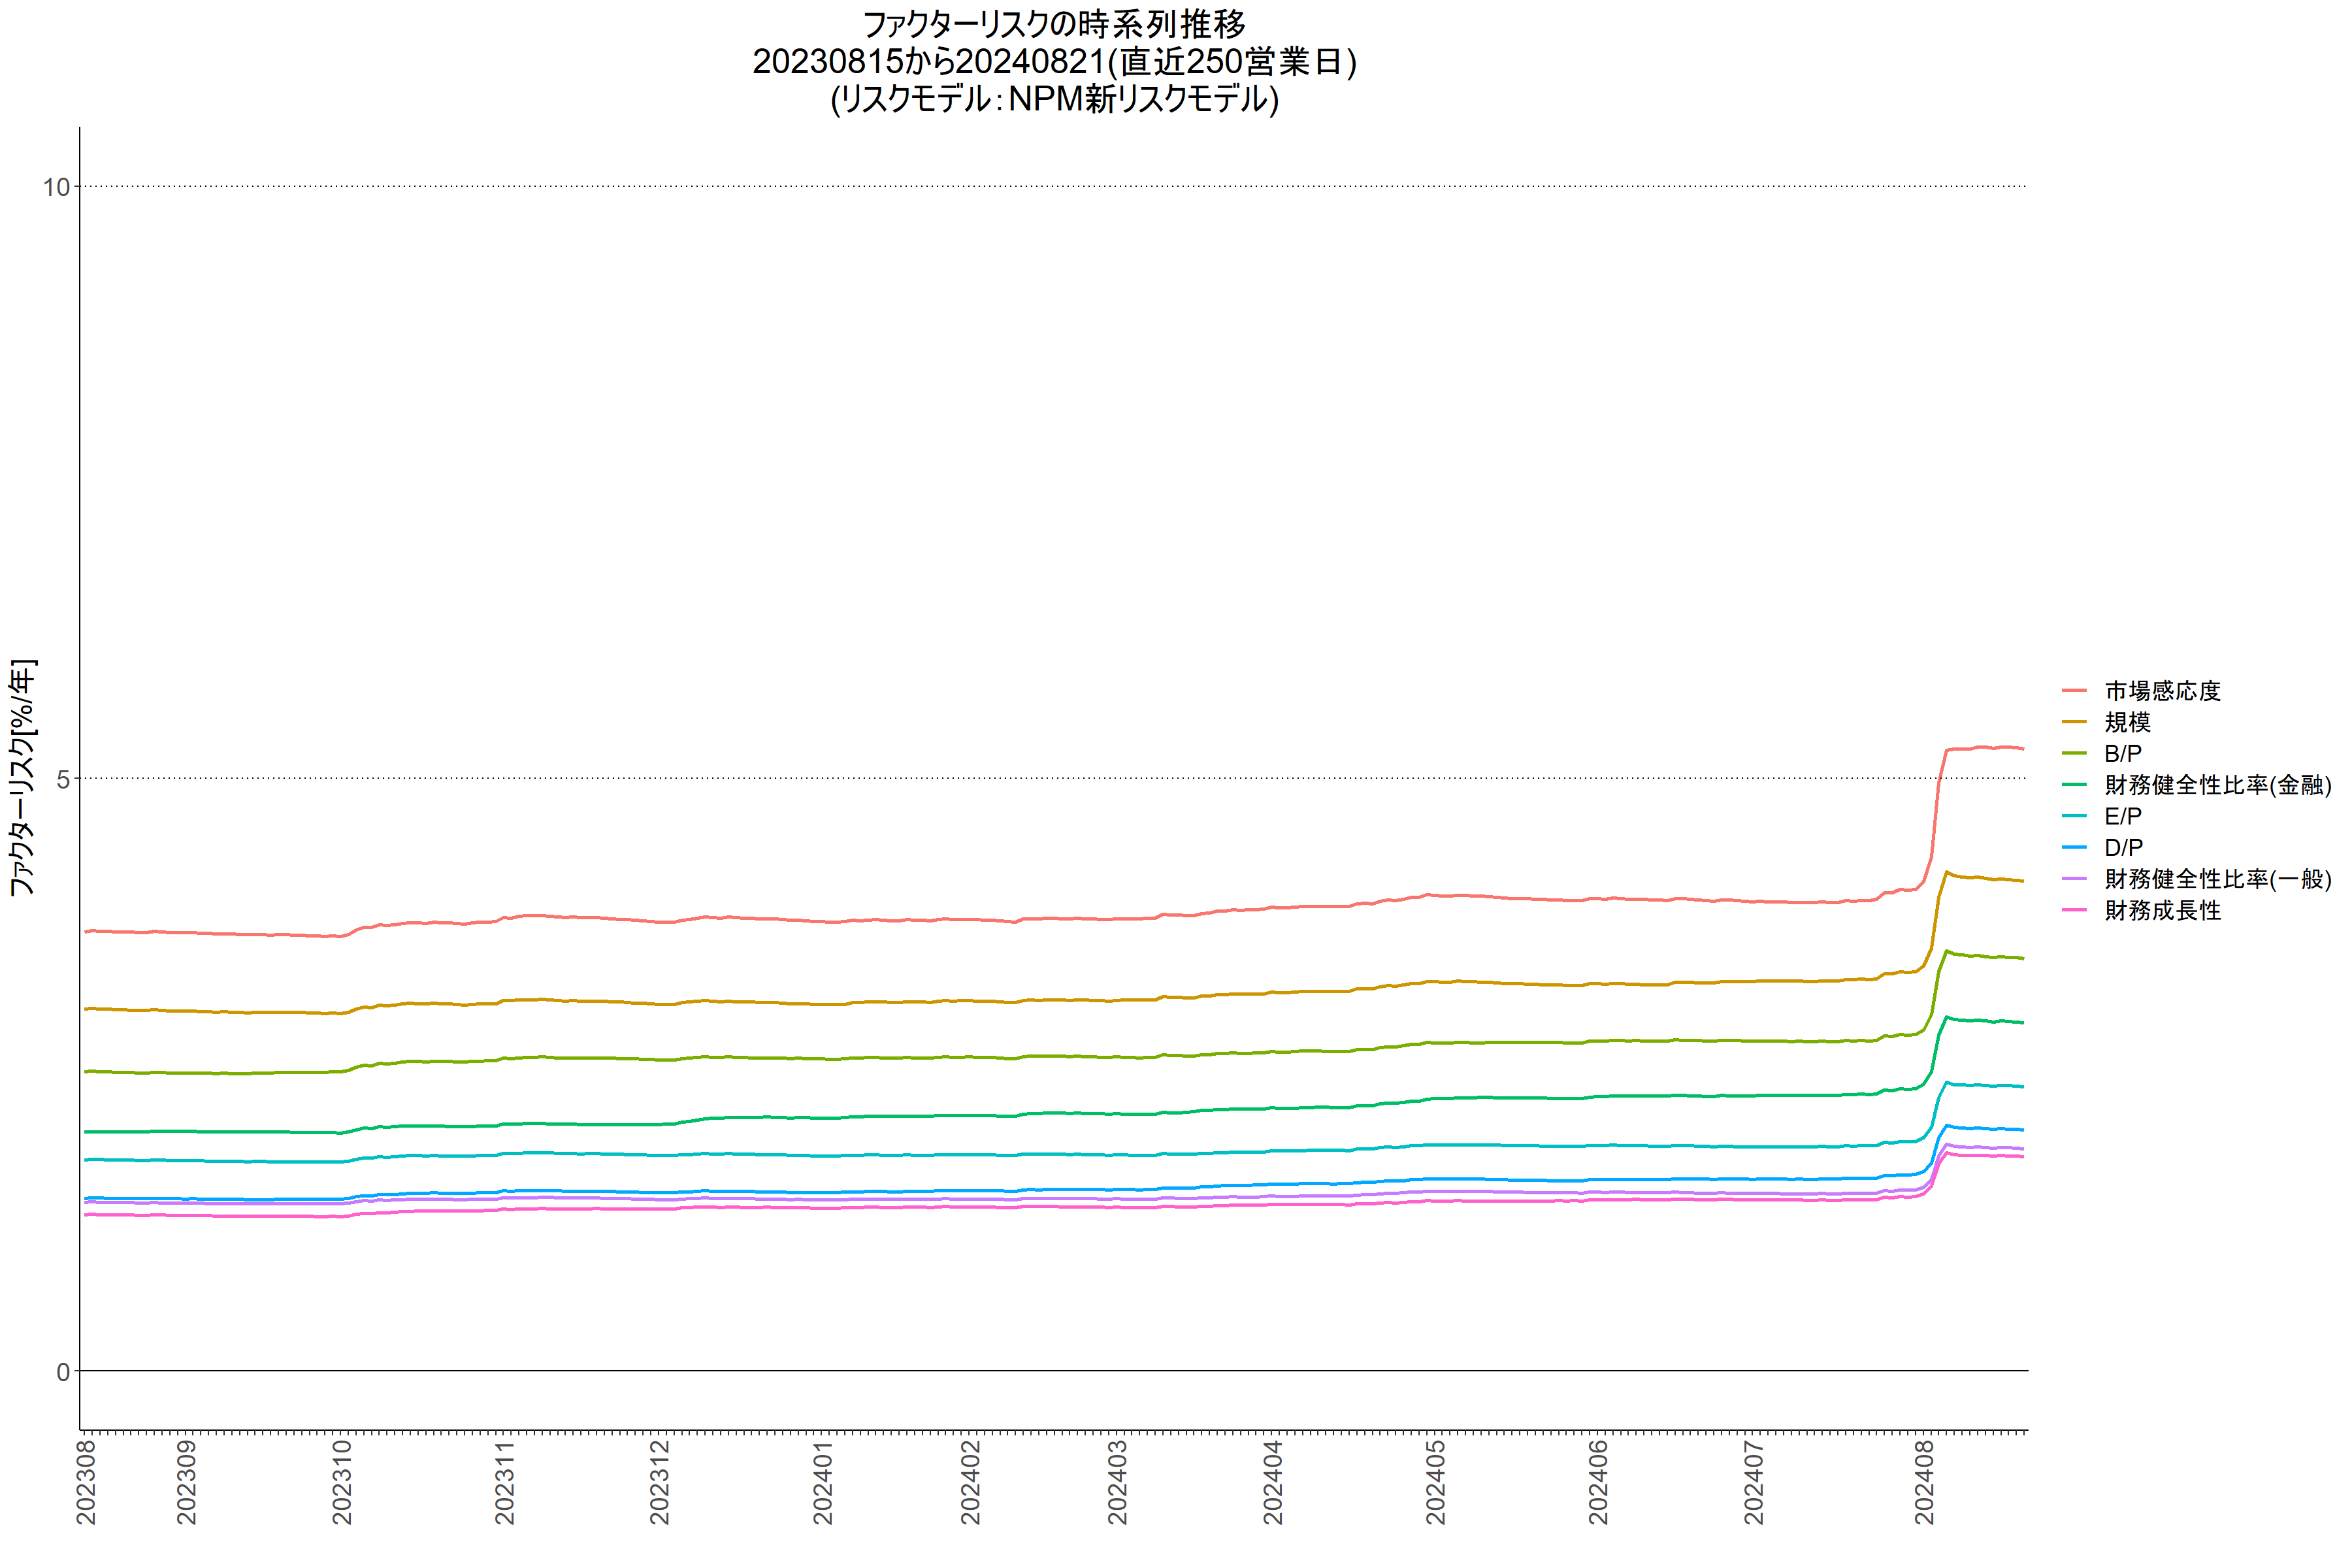This screenshot has width=2352, height=1568.
Task: Click the y-axis tick label 10
Action: click(x=56, y=187)
